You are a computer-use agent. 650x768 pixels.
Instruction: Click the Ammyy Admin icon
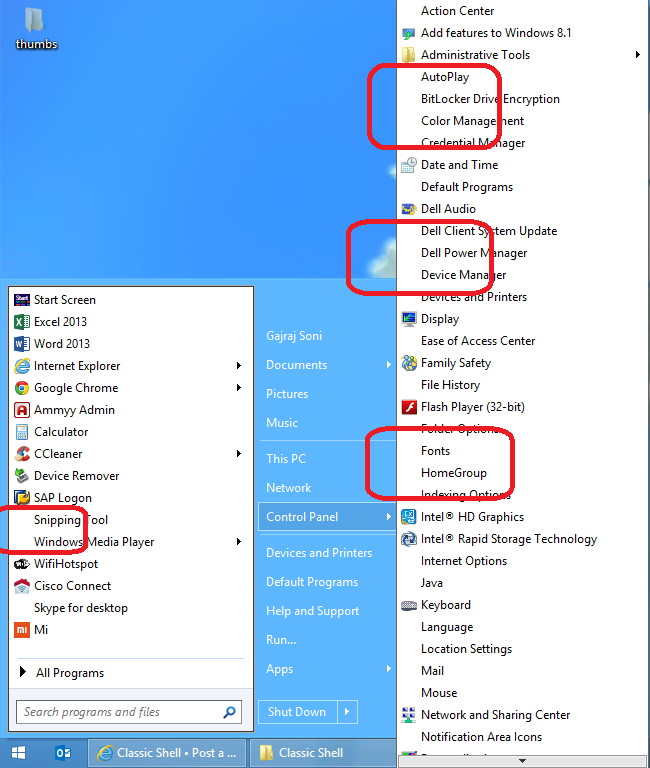pos(22,410)
